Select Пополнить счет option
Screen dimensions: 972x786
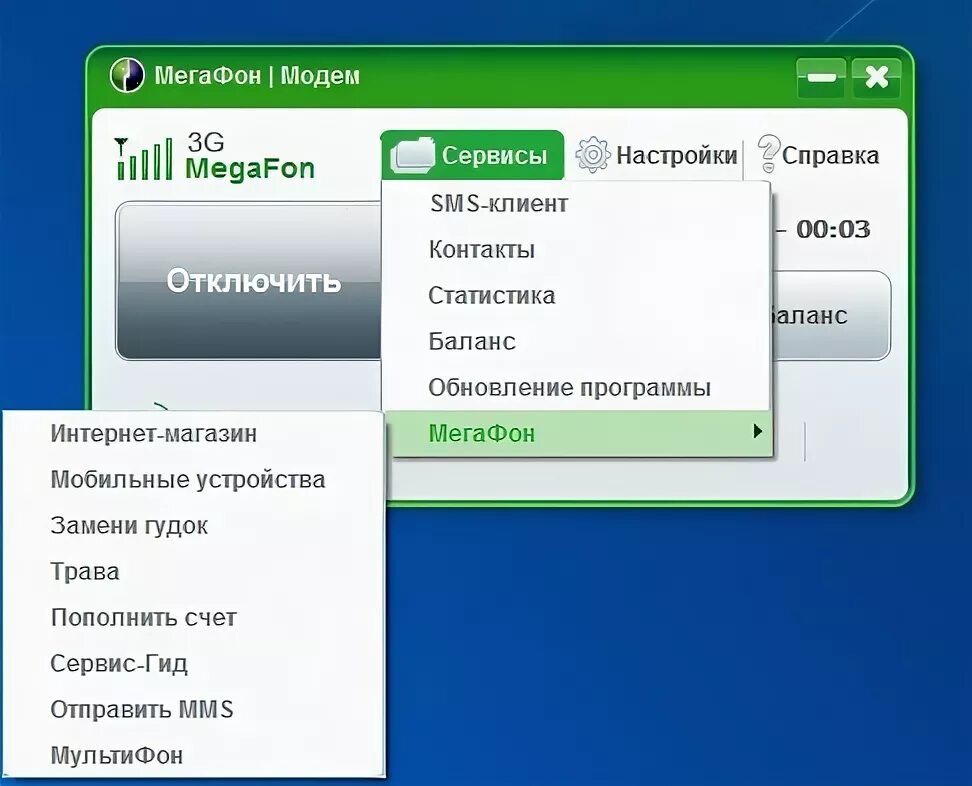[x=193, y=617]
